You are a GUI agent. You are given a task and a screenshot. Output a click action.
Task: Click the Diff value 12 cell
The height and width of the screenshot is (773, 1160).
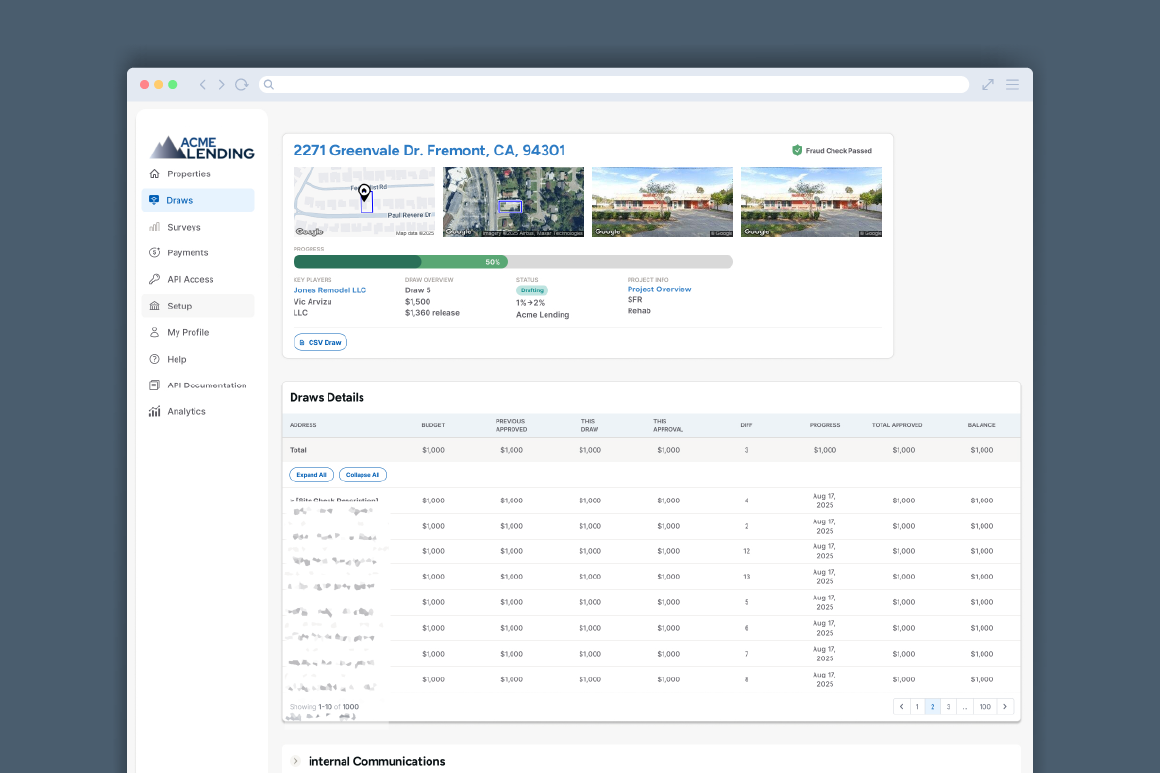[746, 551]
